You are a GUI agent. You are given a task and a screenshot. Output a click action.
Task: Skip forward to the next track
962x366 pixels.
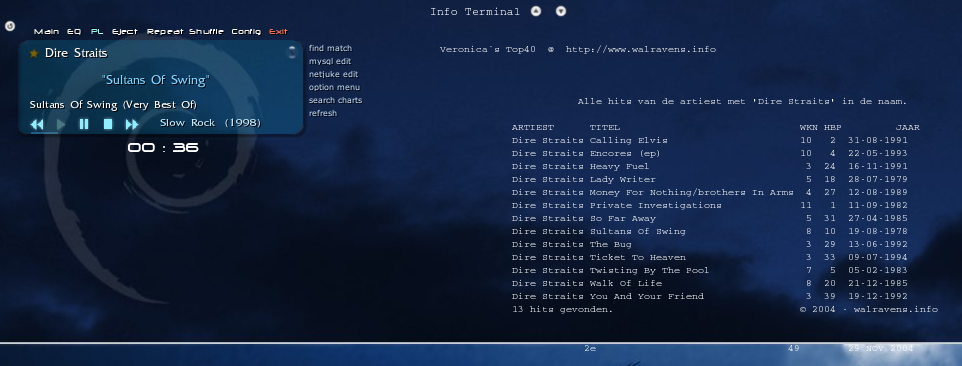[x=132, y=124]
